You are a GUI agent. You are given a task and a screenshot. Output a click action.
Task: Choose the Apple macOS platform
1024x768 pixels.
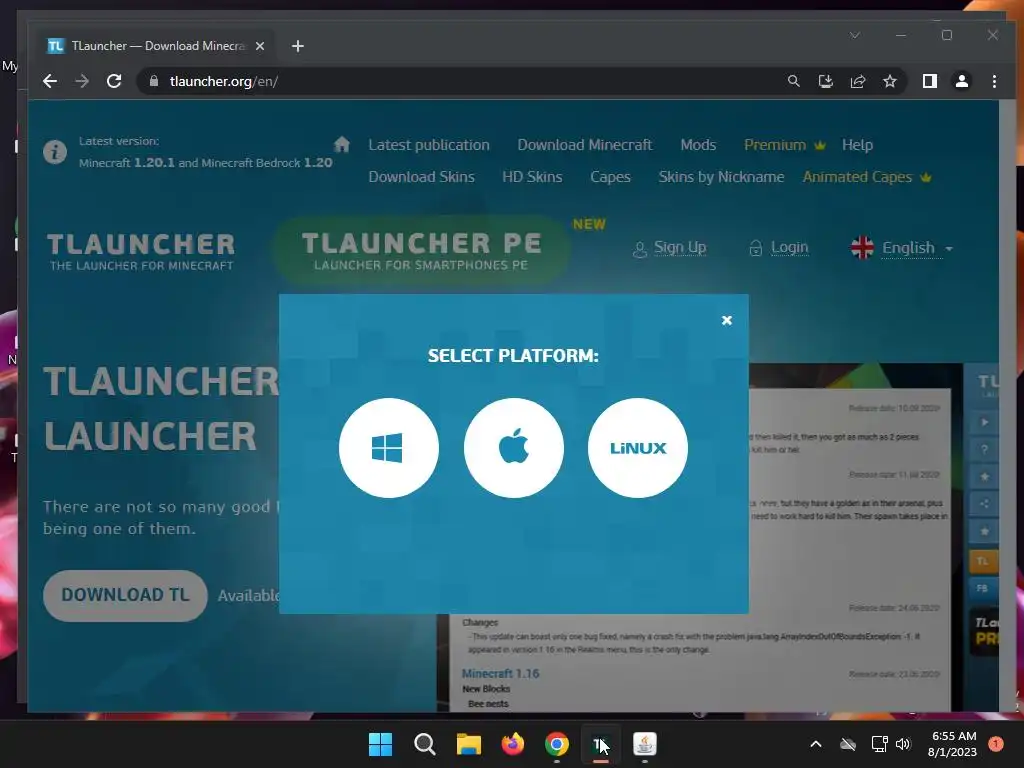click(513, 448)
